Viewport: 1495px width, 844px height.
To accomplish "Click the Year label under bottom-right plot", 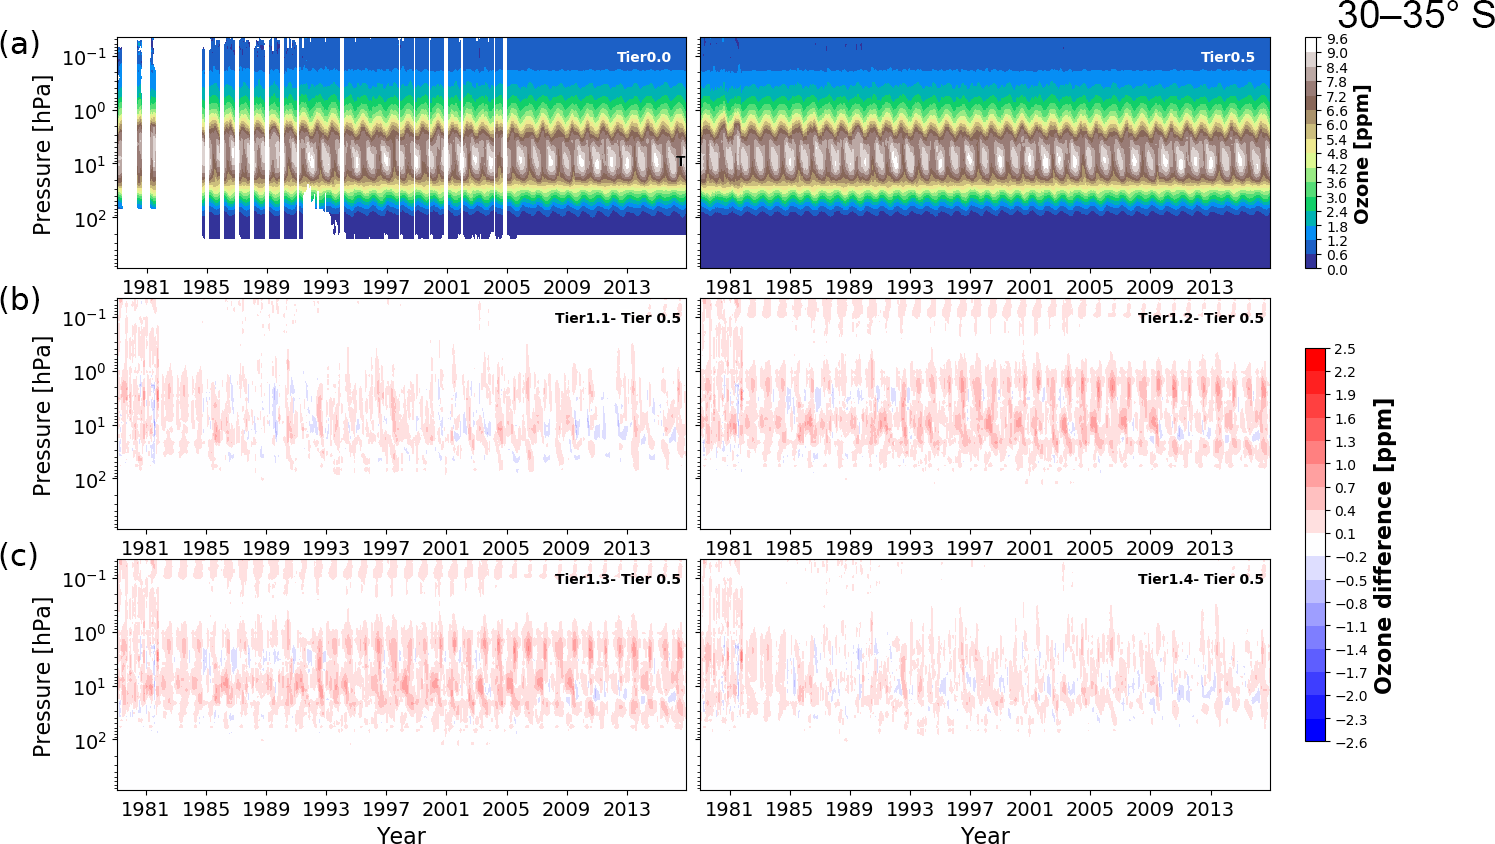I will tap(985, 835).
